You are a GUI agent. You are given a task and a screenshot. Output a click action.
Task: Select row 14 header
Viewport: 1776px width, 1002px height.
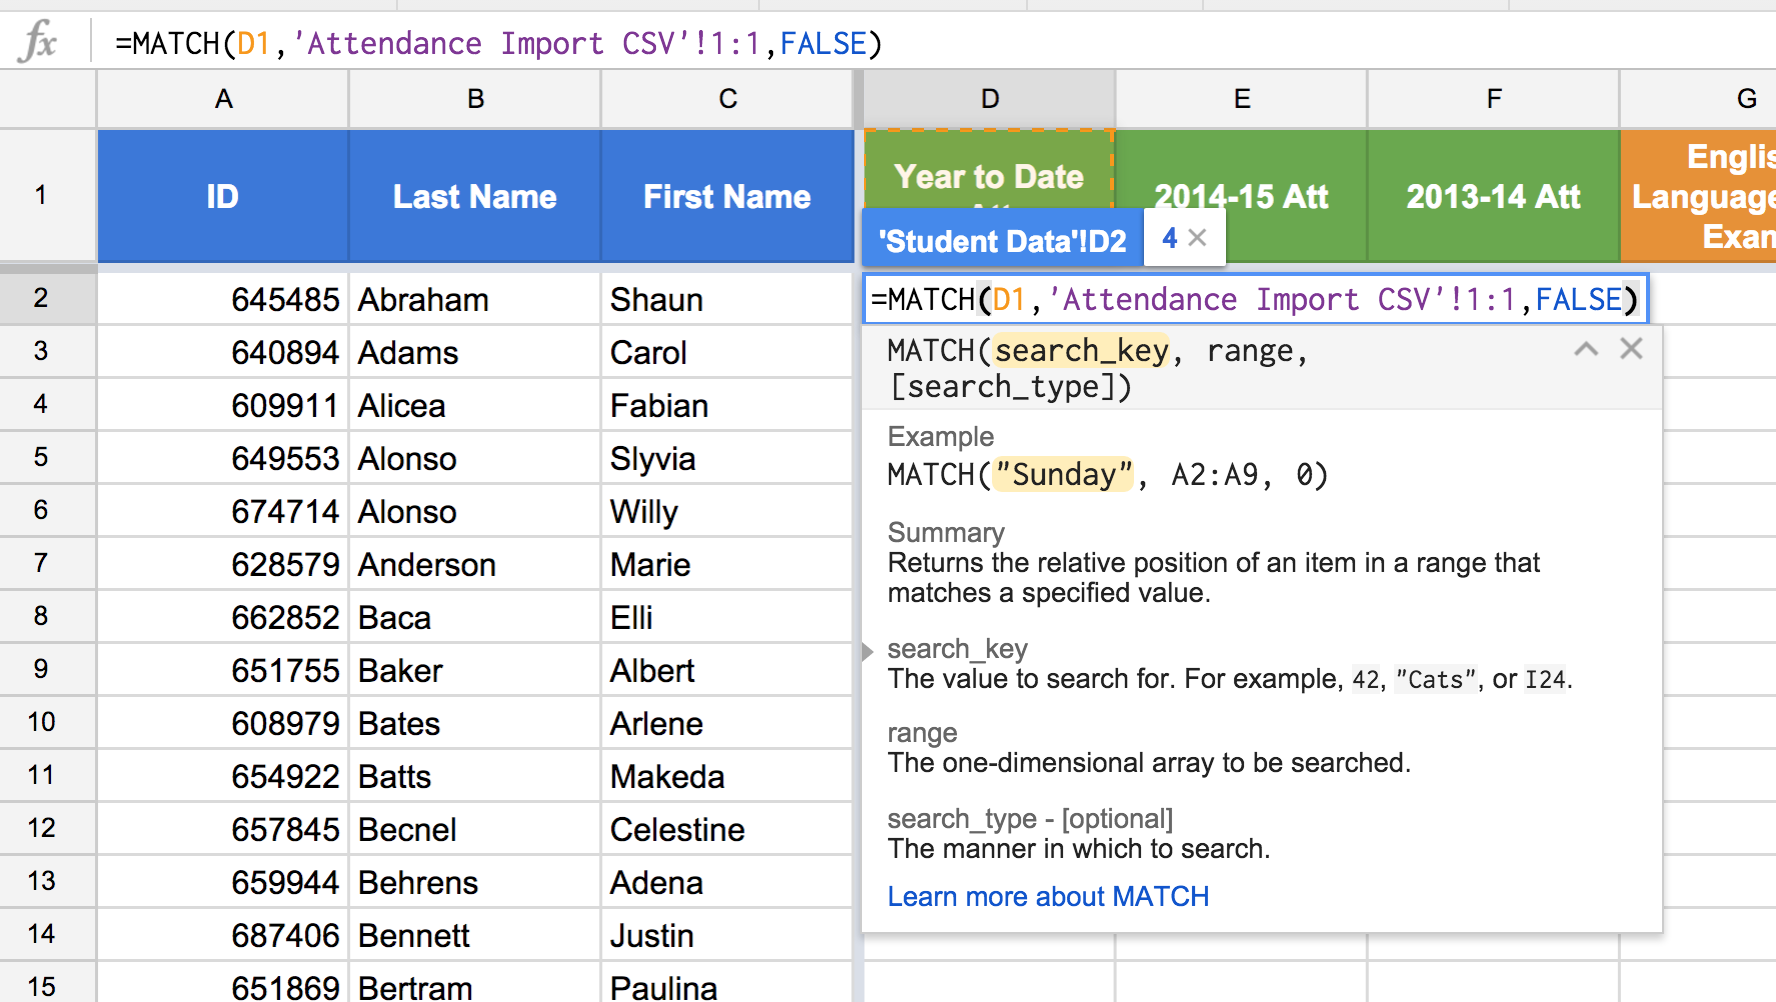click(48, 934)
